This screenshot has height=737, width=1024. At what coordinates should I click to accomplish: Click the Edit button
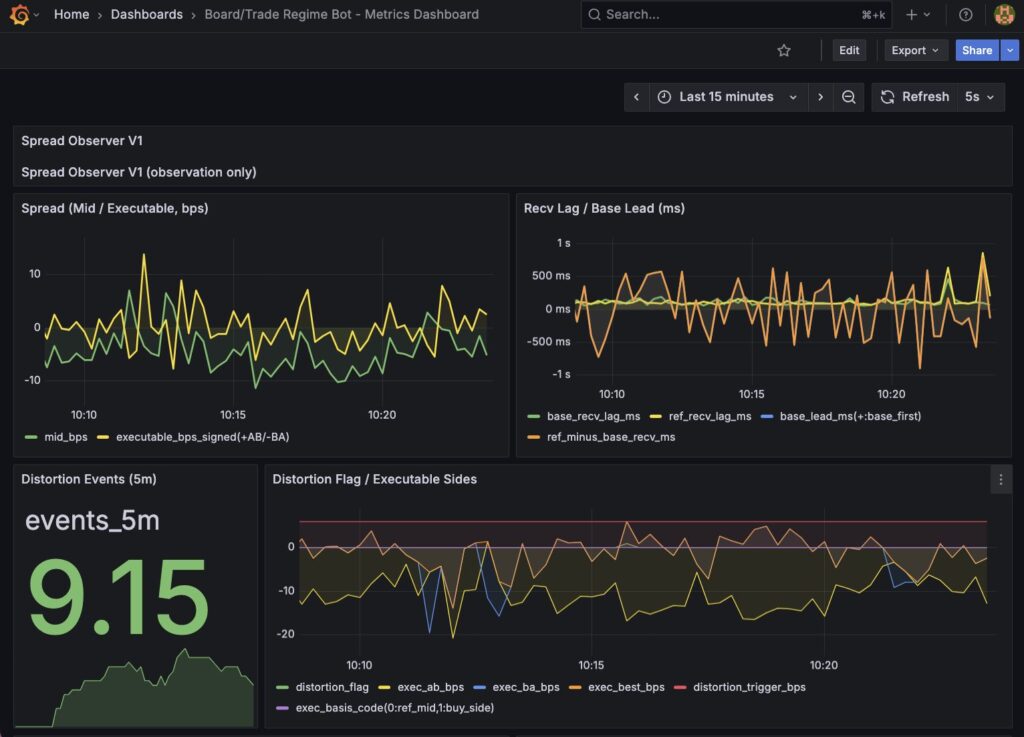pos(849,50)
